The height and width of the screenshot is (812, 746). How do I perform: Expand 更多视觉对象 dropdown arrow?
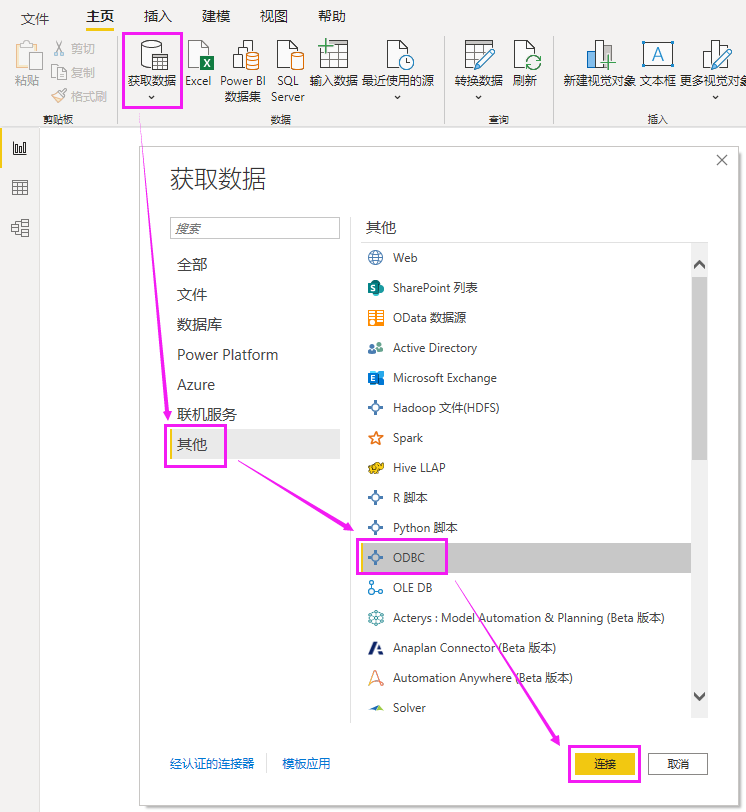(715, 97)
